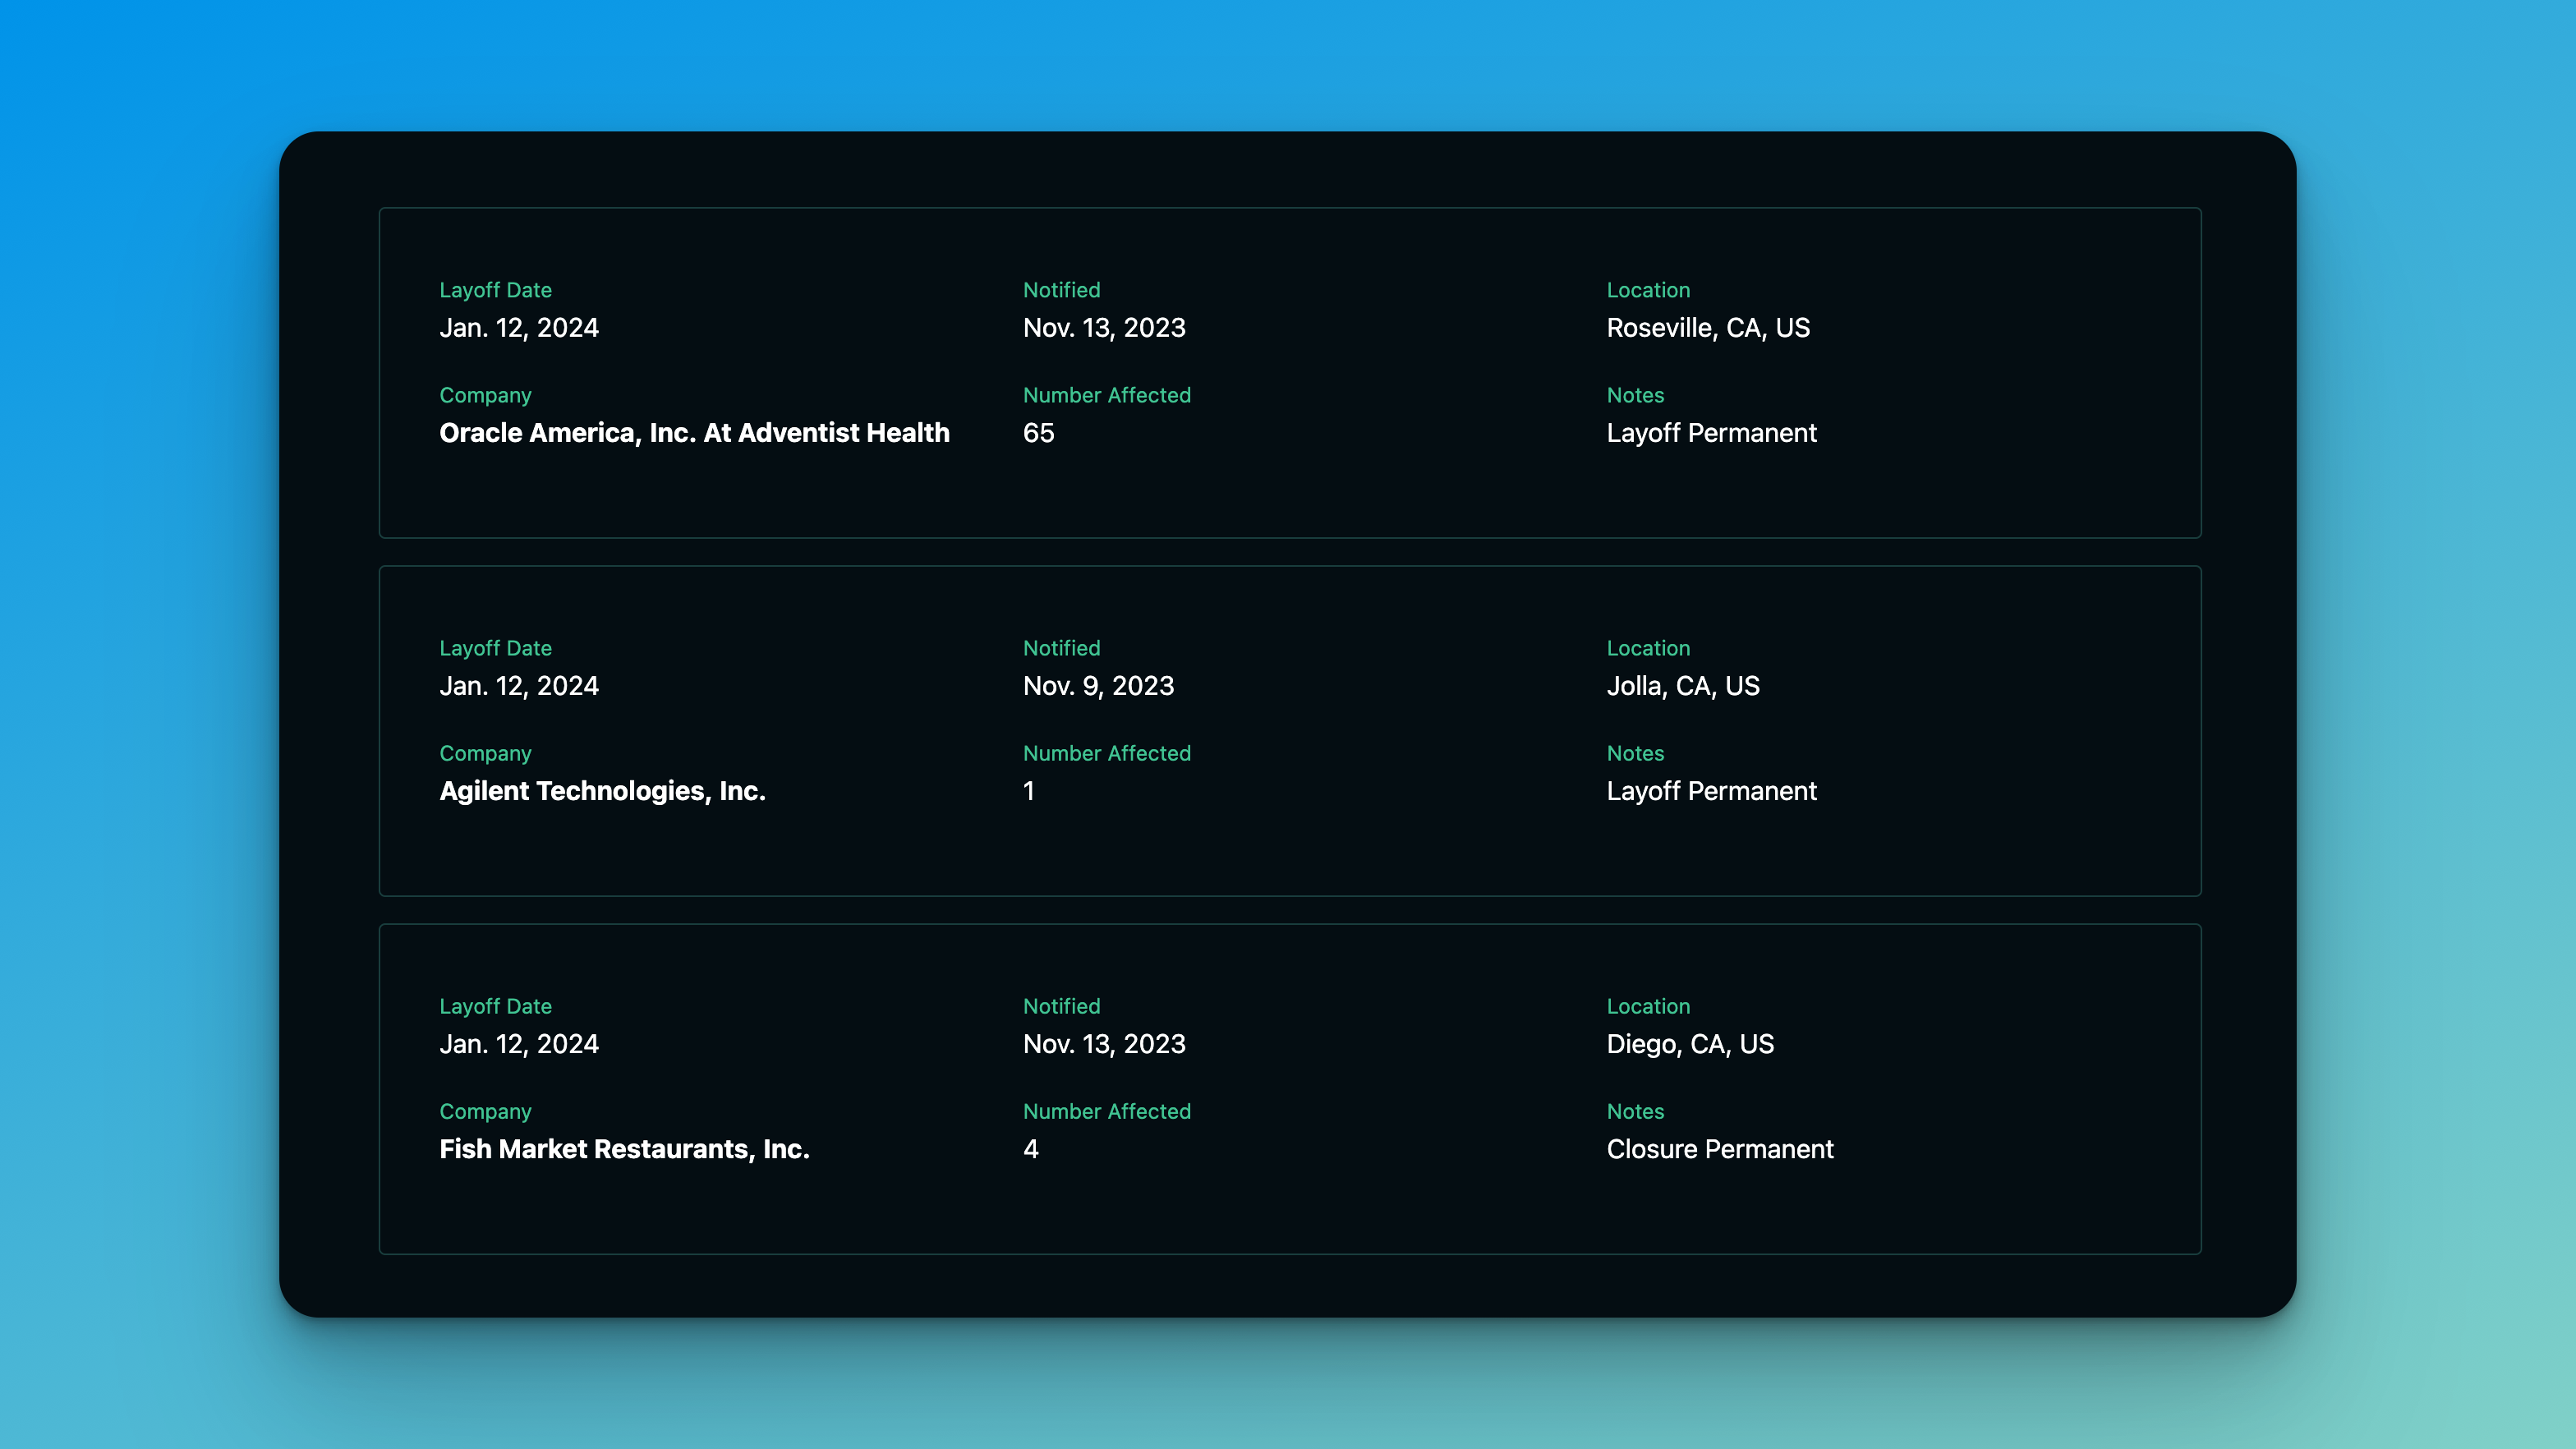Click Jan. 12, 2024 in Agilent card
The image size is (2576, 1449).
point(519,686)
